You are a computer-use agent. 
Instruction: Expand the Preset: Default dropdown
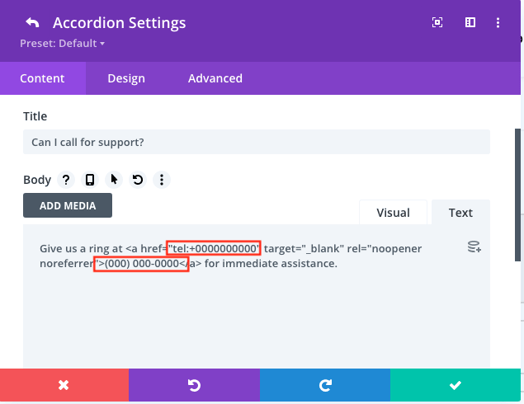click(62, 43)
